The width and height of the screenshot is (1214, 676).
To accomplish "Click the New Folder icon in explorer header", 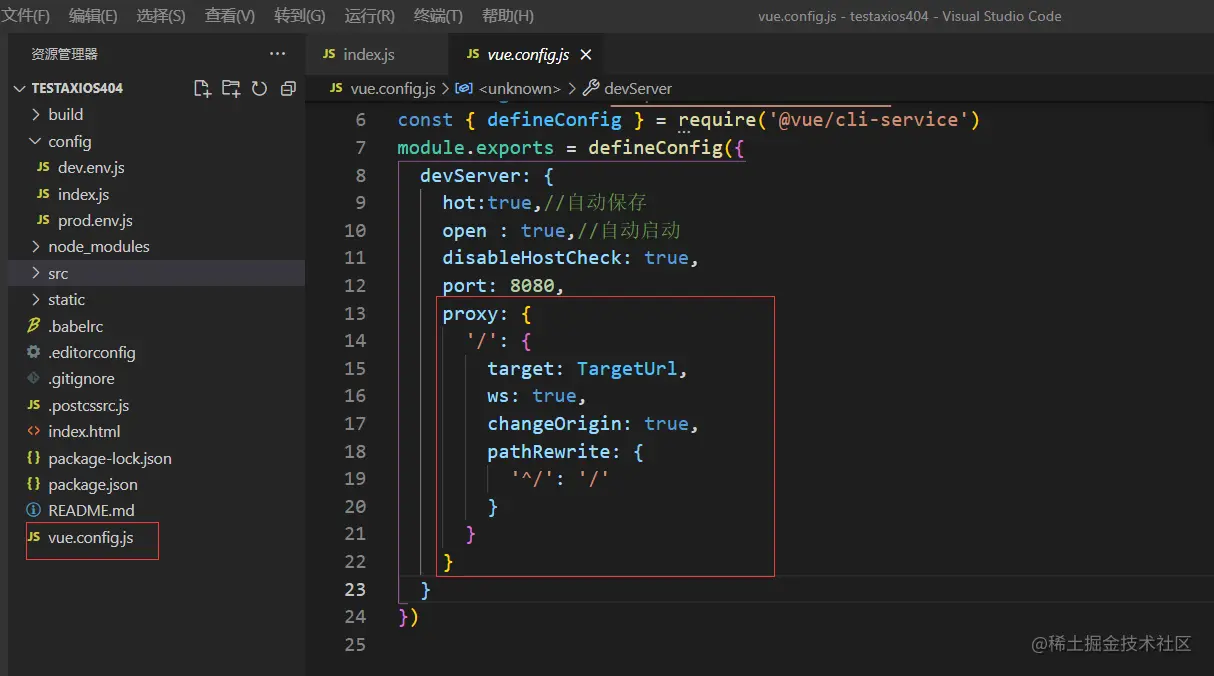I will coord(231,88).
